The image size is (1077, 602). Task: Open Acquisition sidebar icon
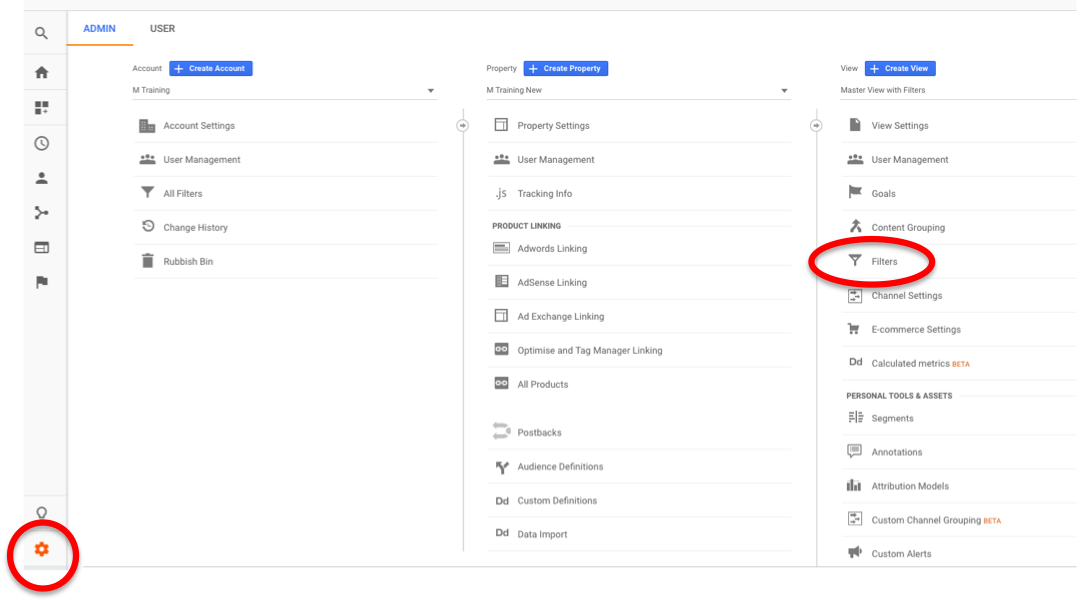point(41,213)
